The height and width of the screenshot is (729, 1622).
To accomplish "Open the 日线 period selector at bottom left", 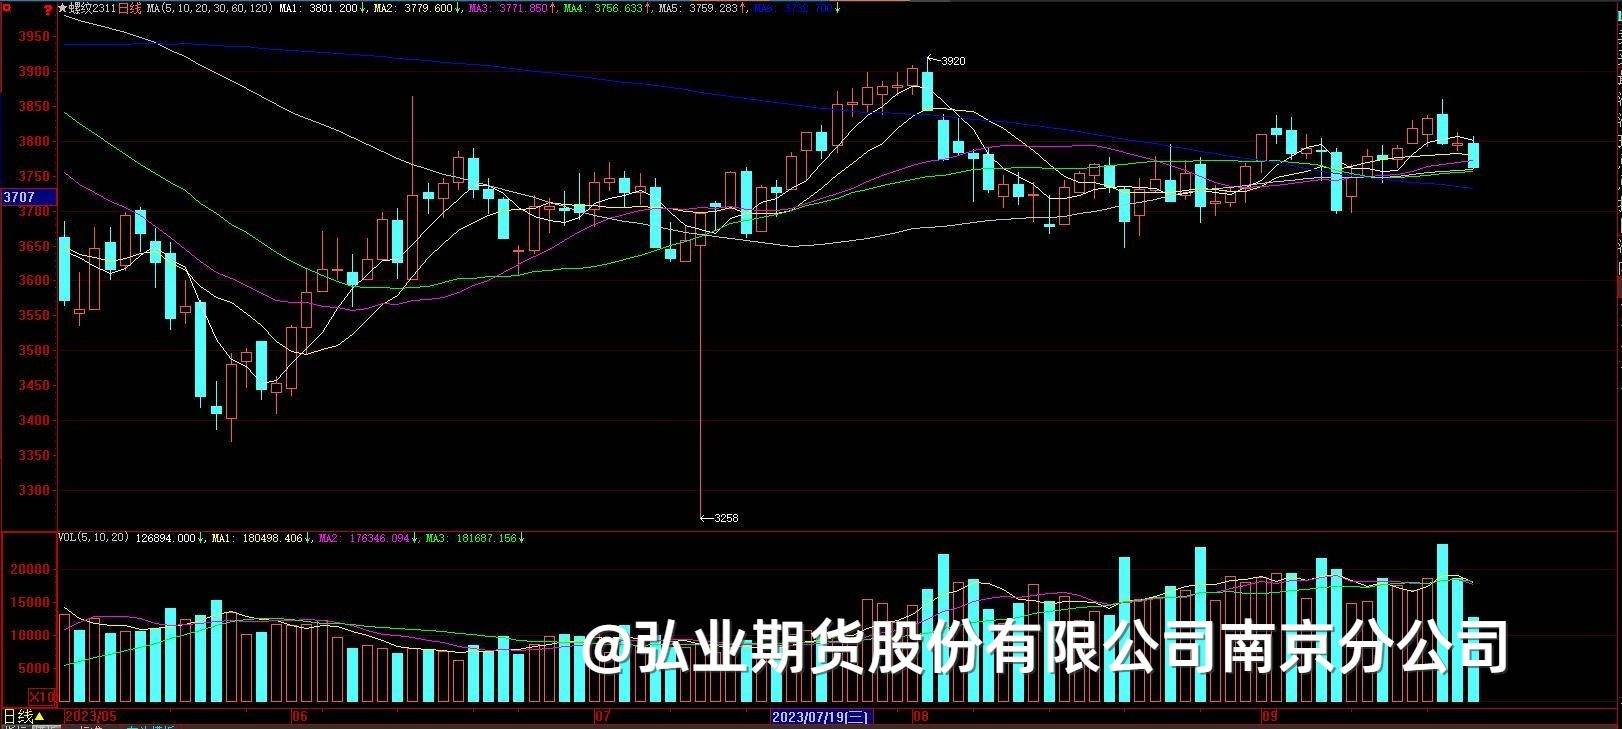I will point(23,716).
